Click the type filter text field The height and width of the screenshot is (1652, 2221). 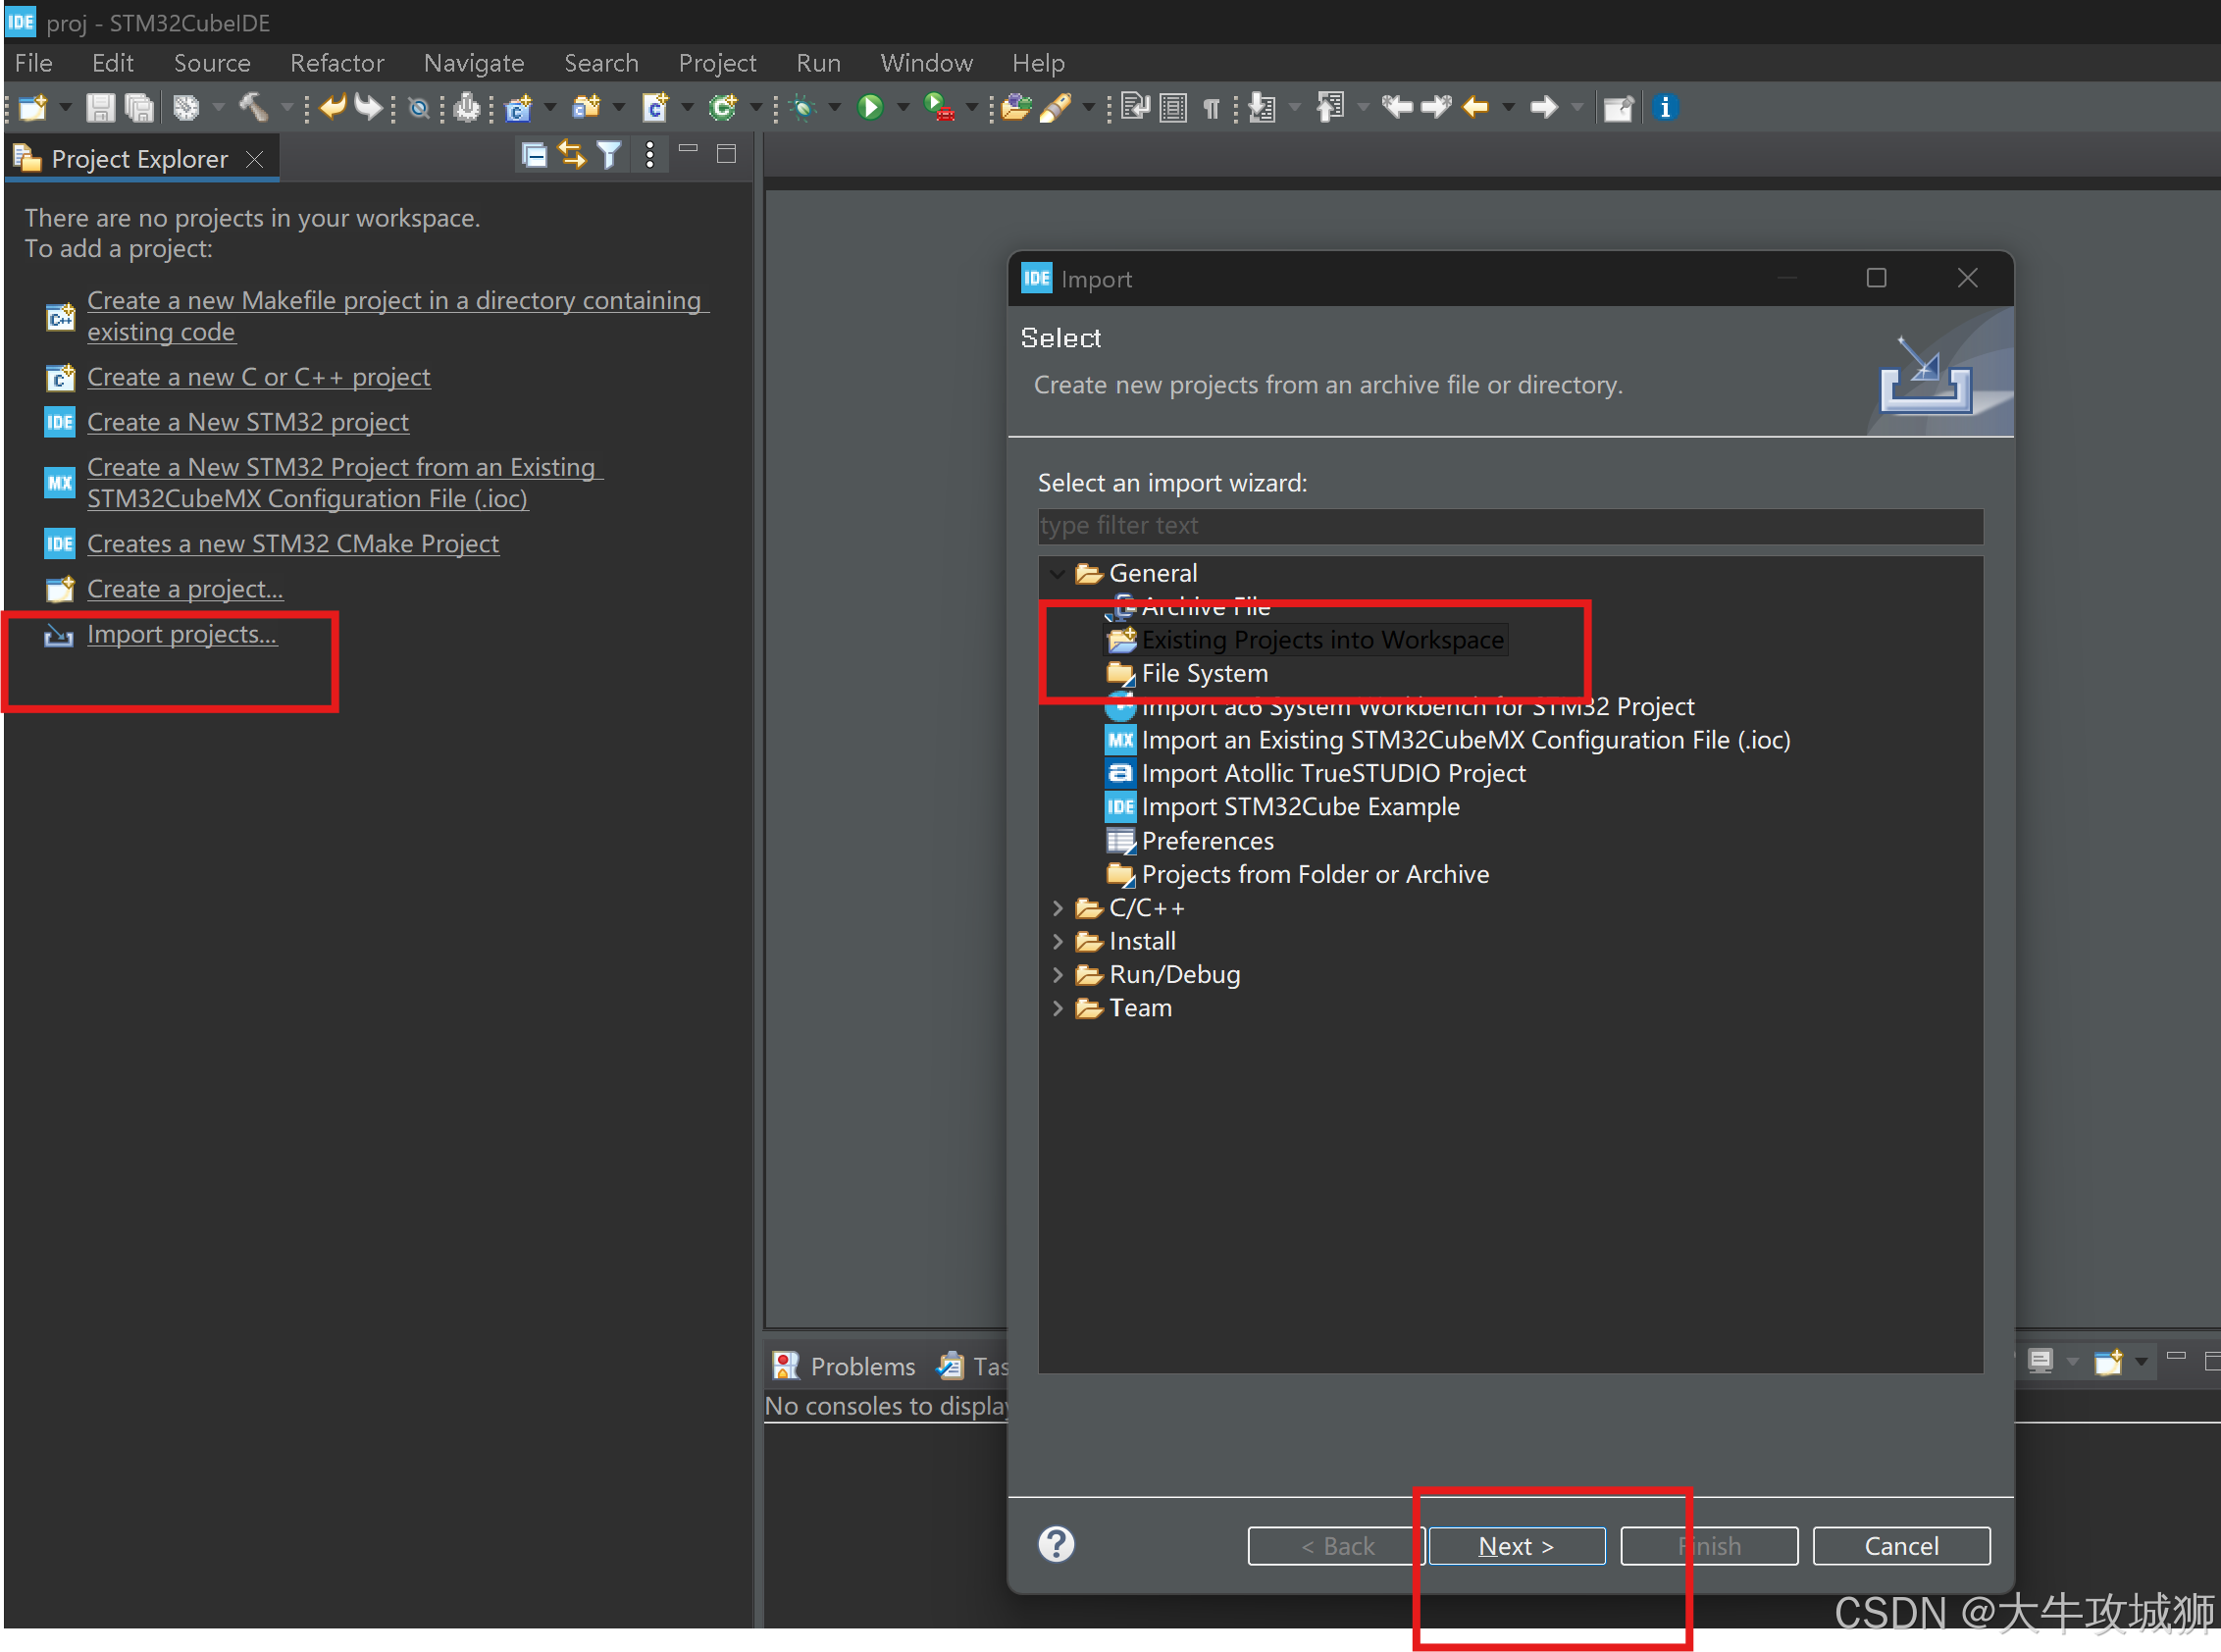pyautogui.click(x=1509, y=526)
